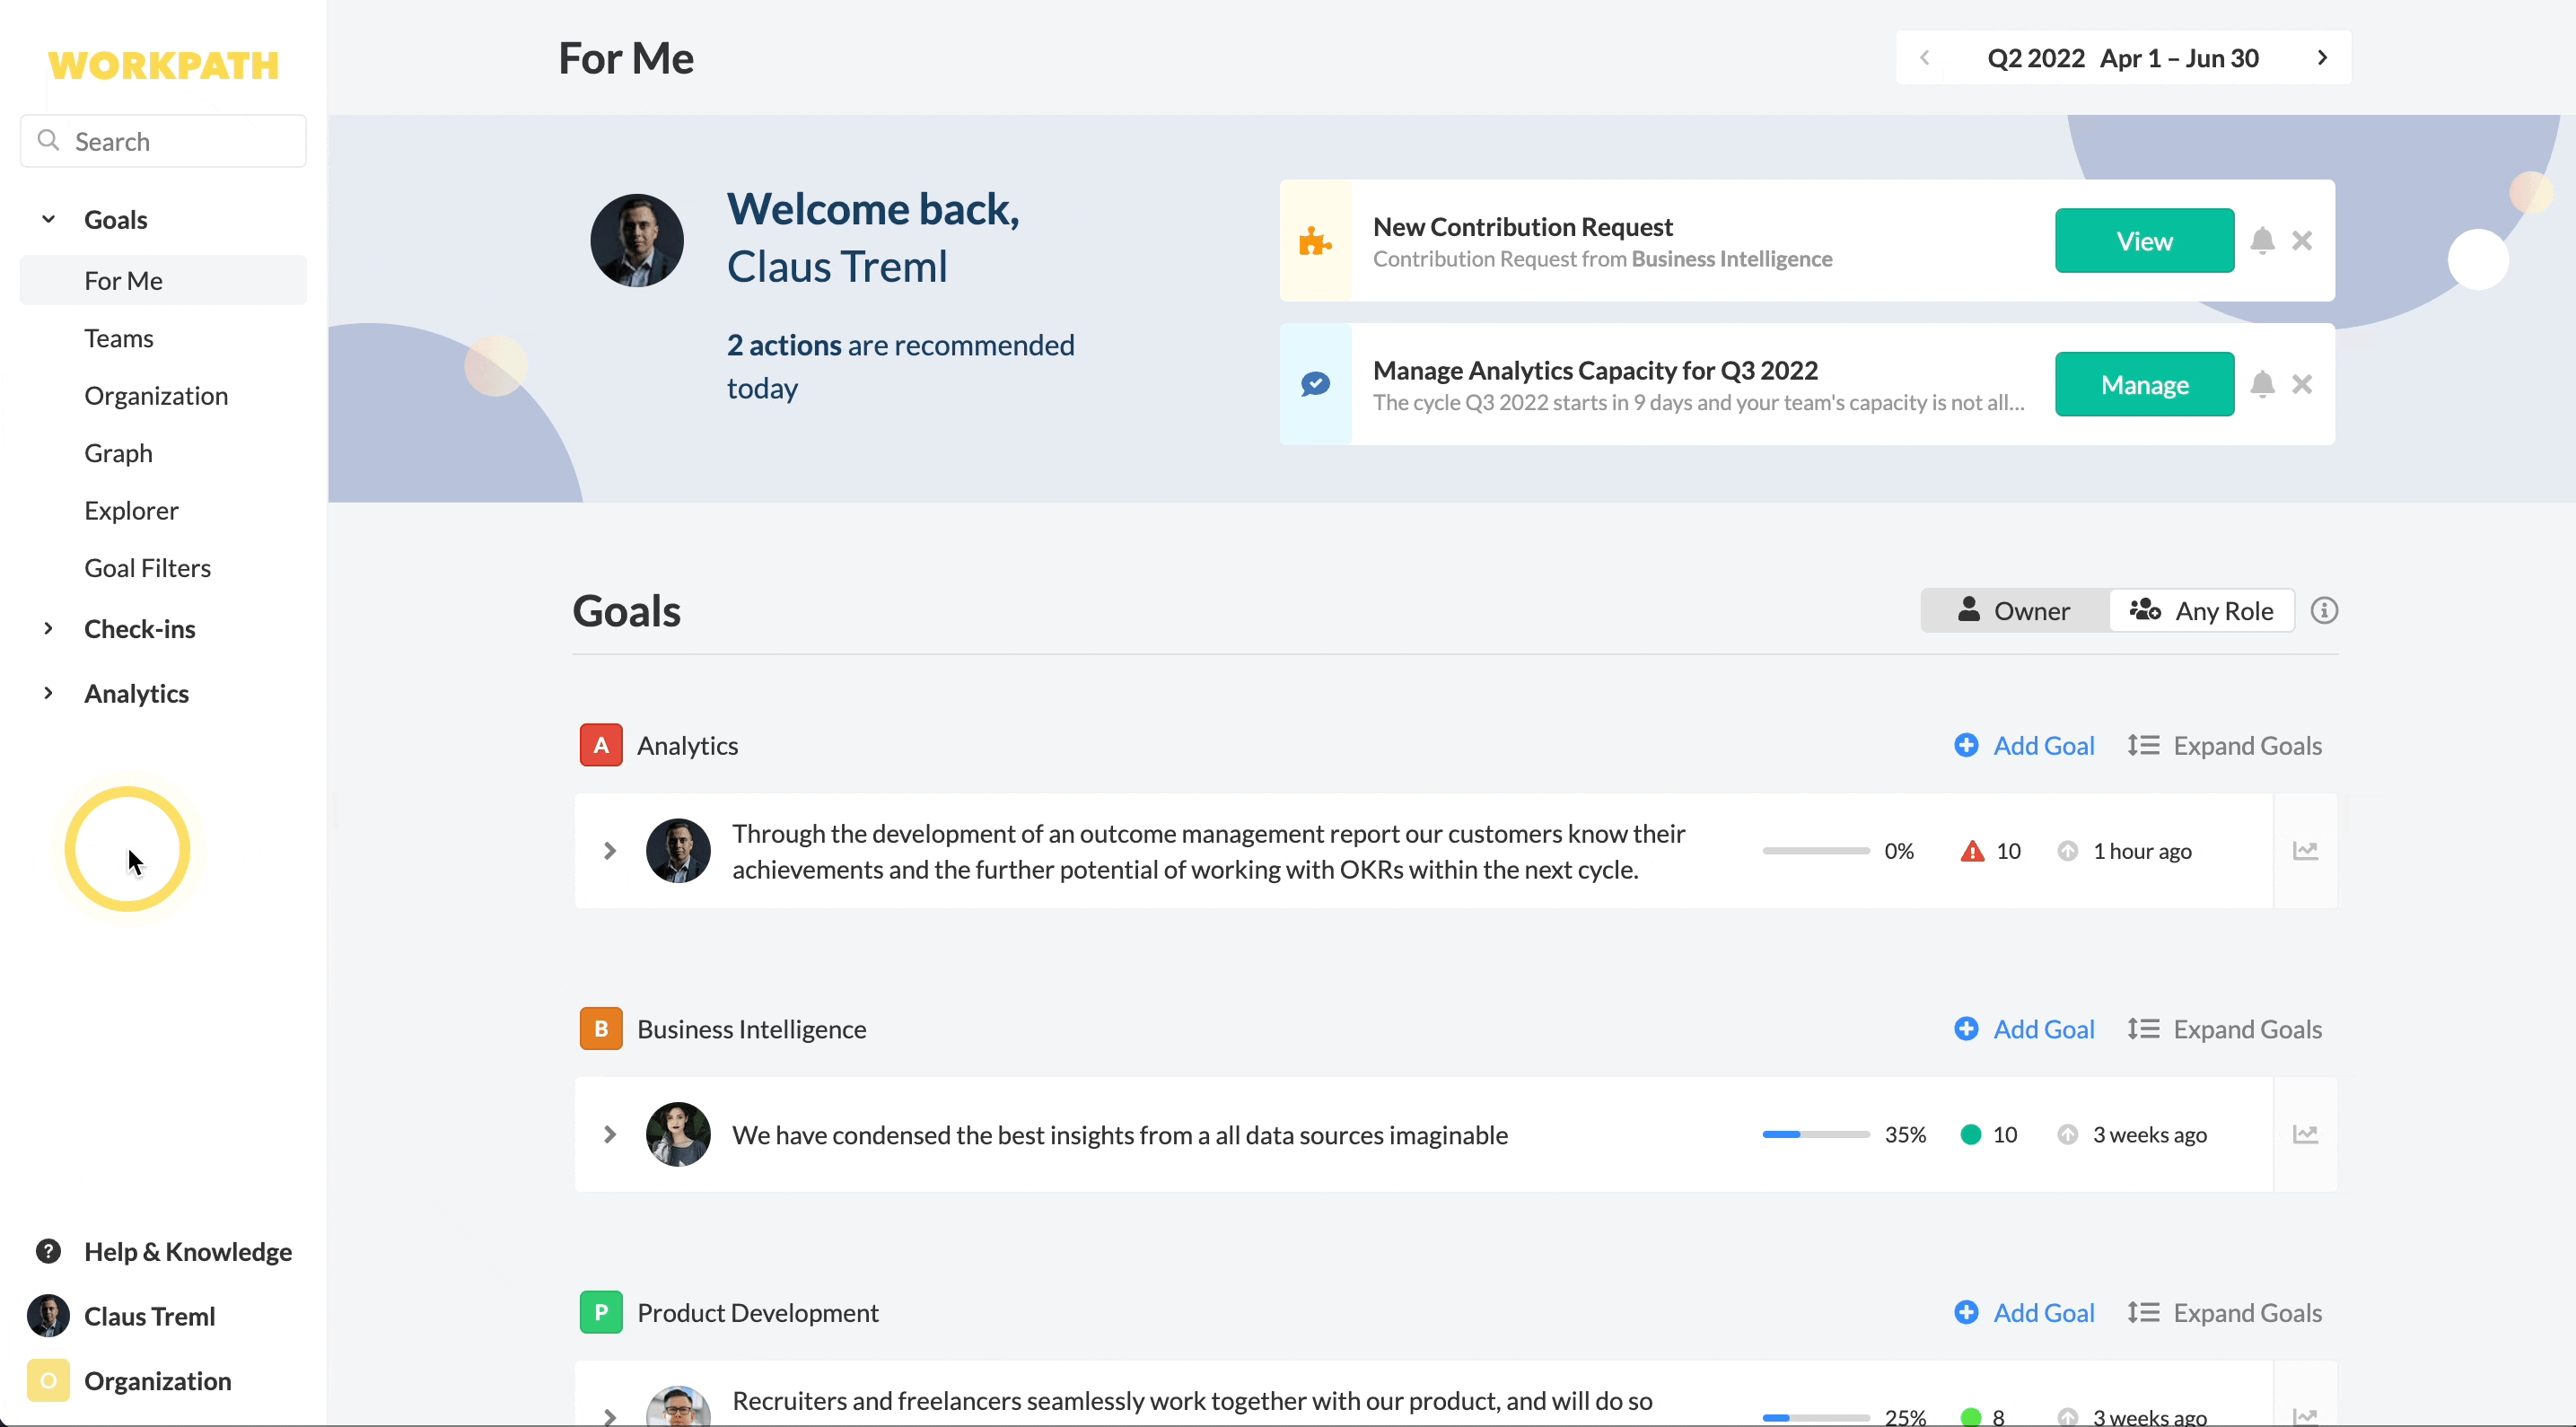Click the Help & Knowledge question mark icon
2576x1427 pixels.
pos(48,1251)
